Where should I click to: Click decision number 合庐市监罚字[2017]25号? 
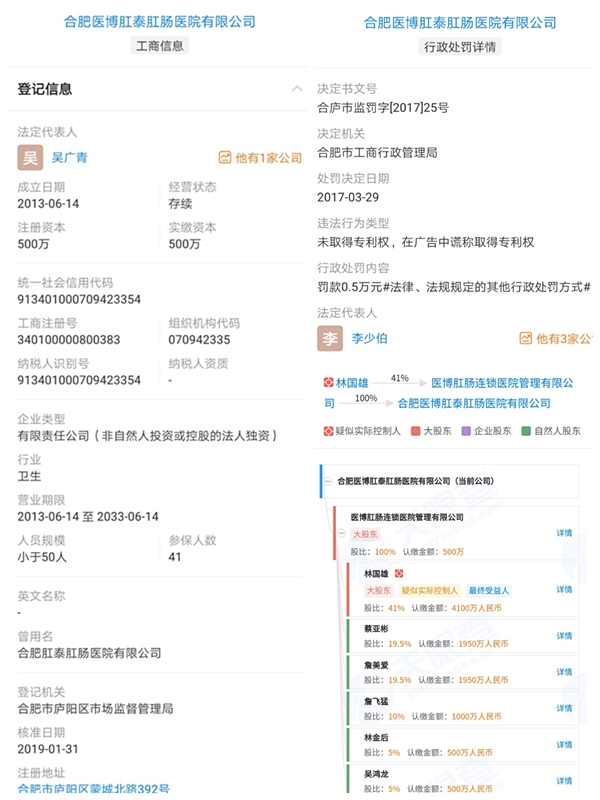coord(383,108)
